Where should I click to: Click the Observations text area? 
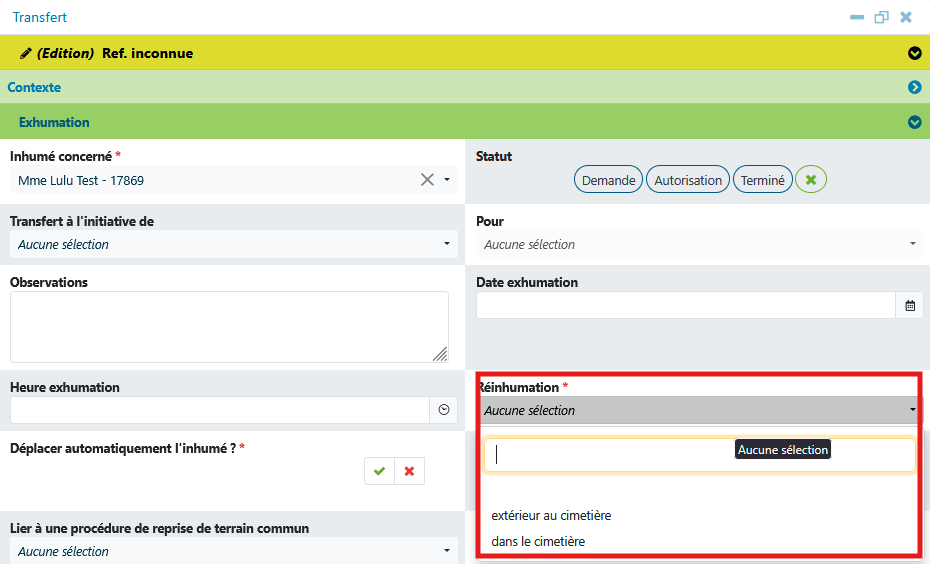229,327
